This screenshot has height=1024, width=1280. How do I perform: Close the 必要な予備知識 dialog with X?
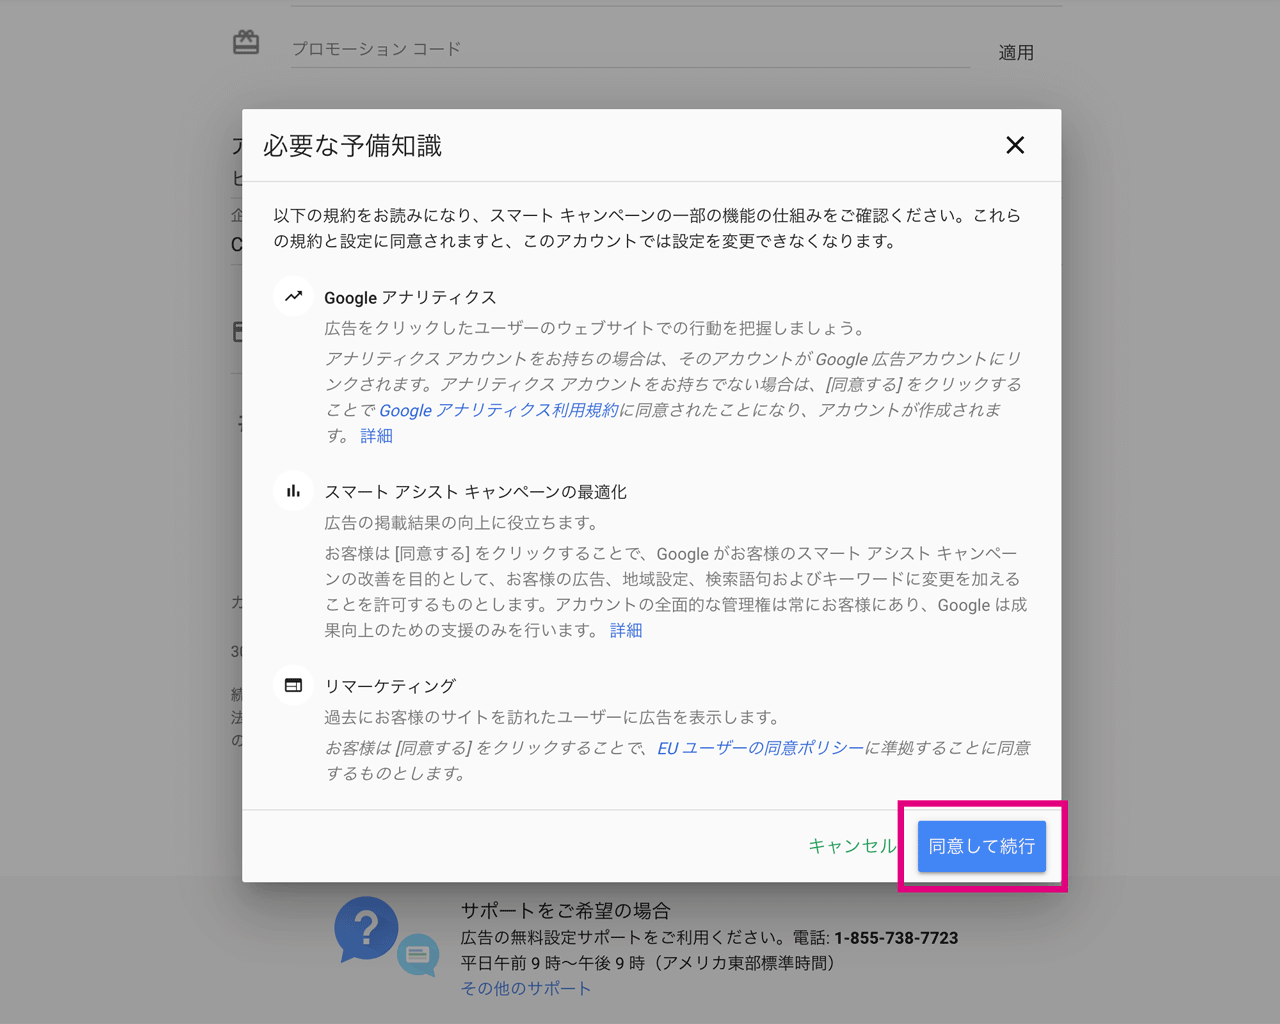tap(1015, 145)
